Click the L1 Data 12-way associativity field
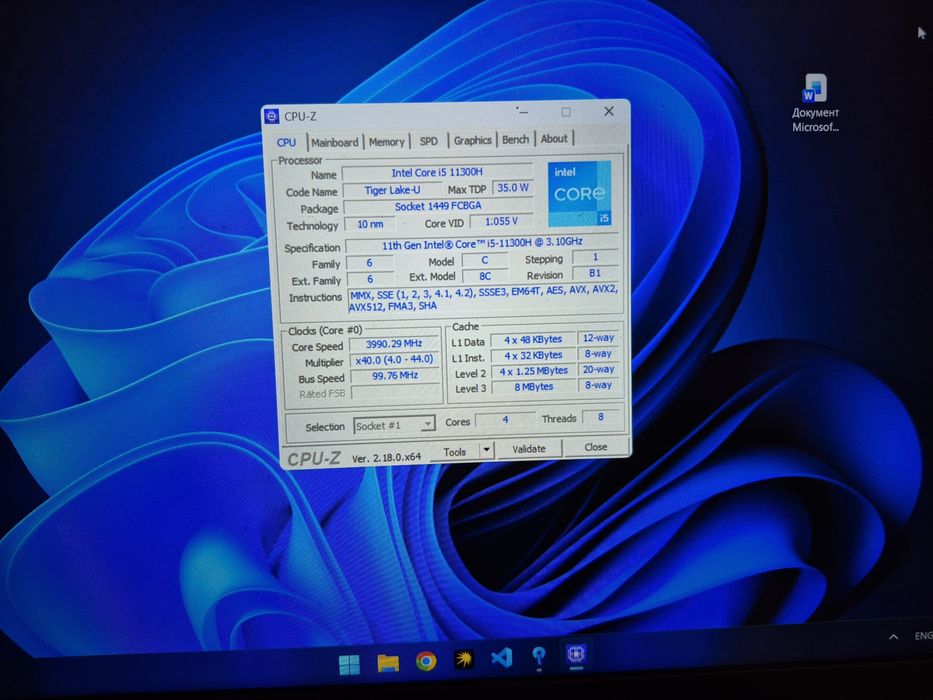 click(599, 338)
